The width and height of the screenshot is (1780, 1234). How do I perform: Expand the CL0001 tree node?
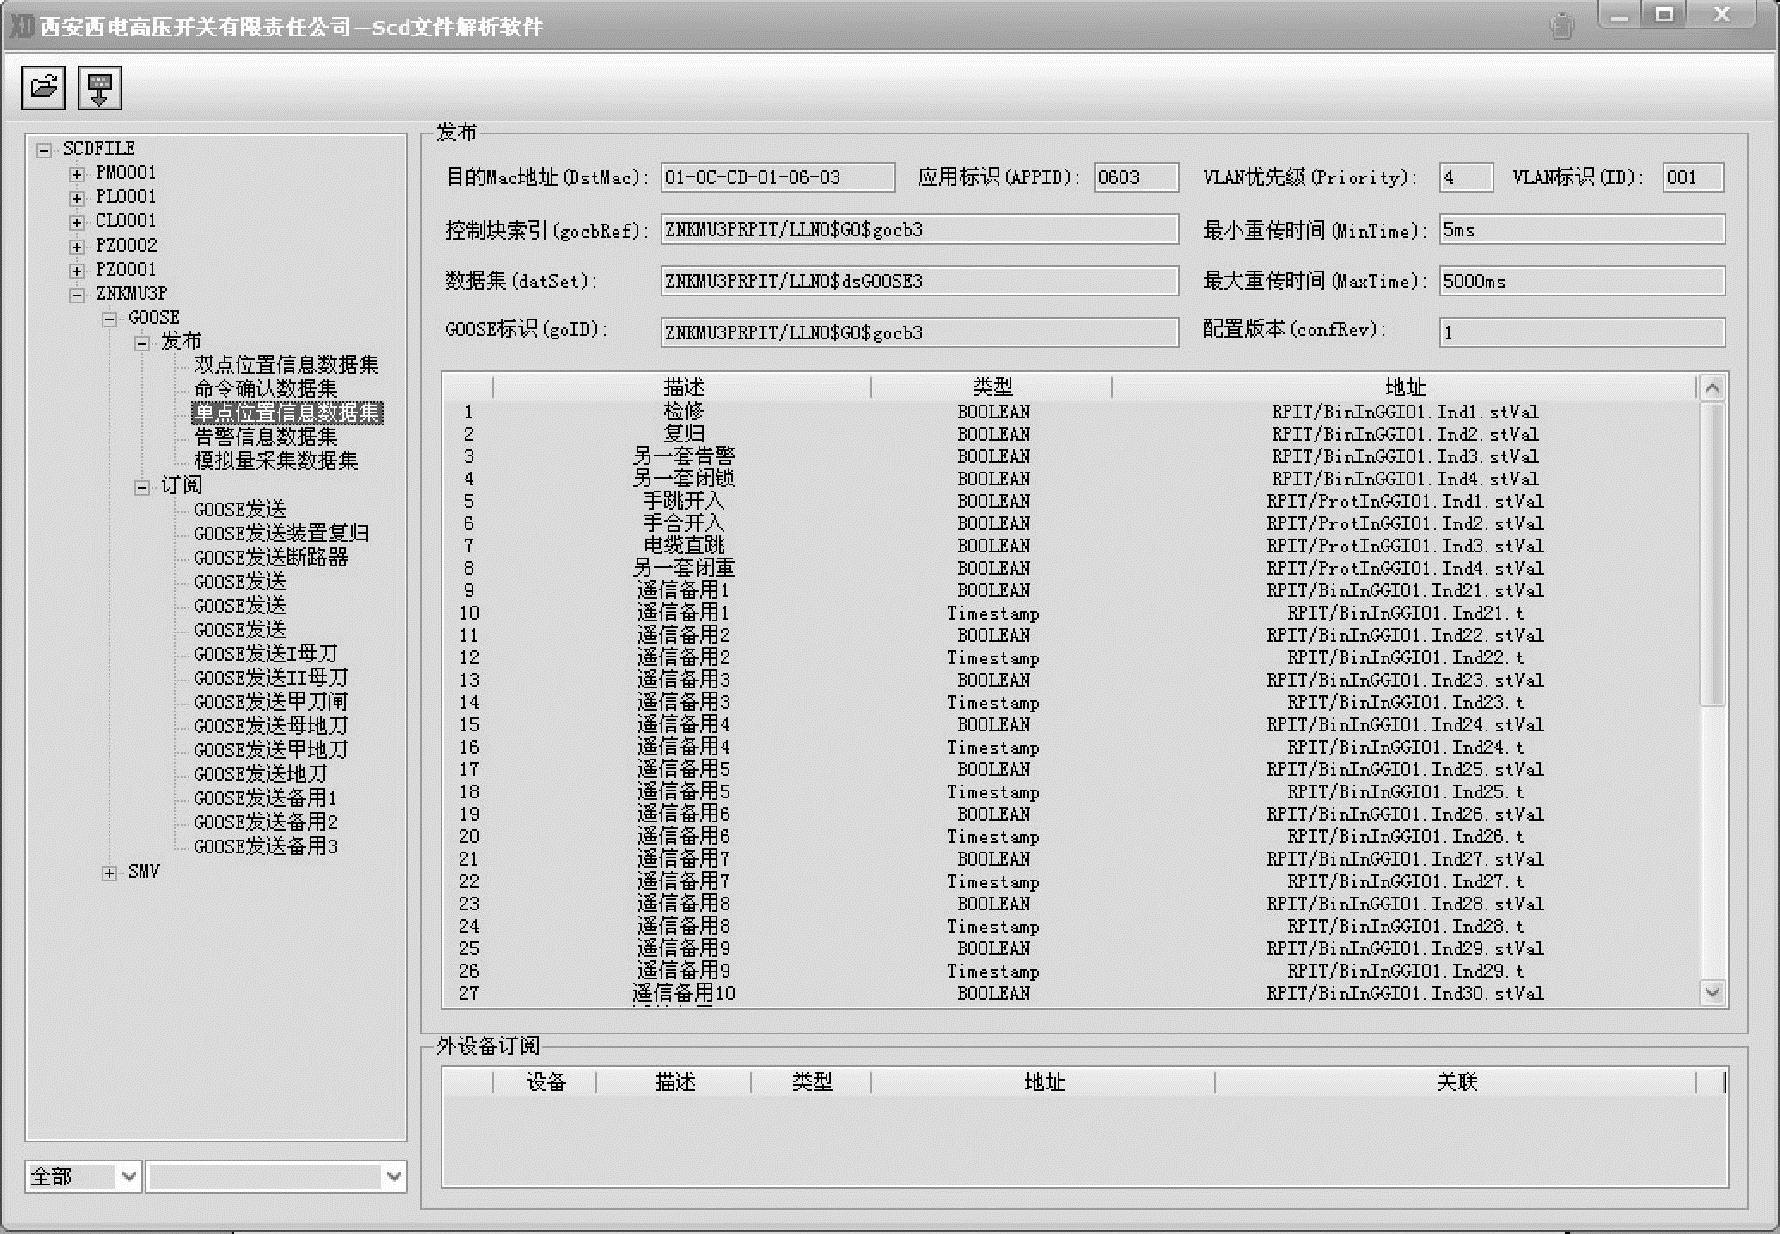point(77,222)
